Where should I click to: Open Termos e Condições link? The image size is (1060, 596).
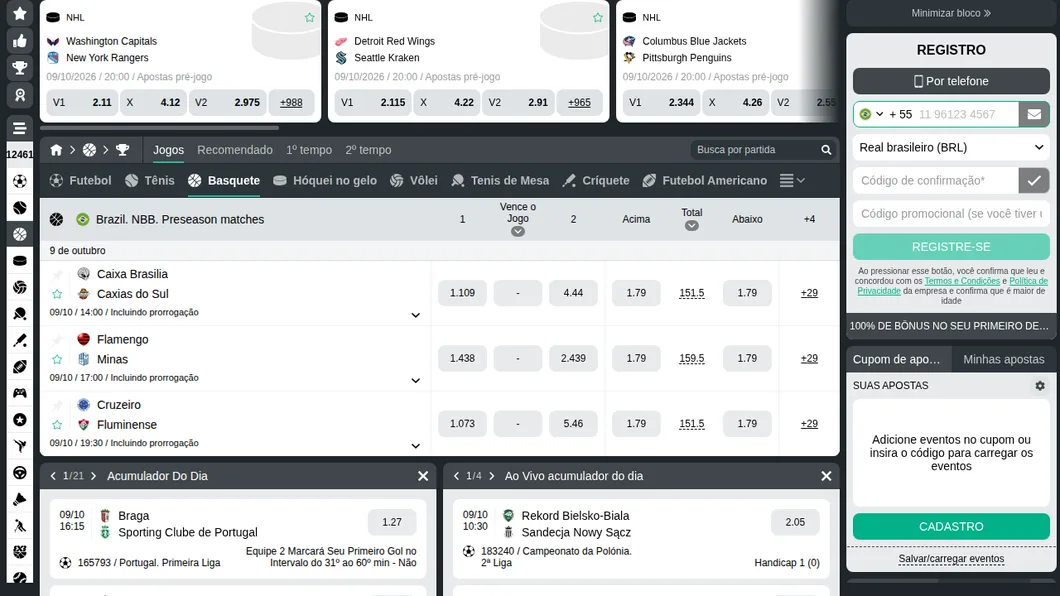point(962,281)
